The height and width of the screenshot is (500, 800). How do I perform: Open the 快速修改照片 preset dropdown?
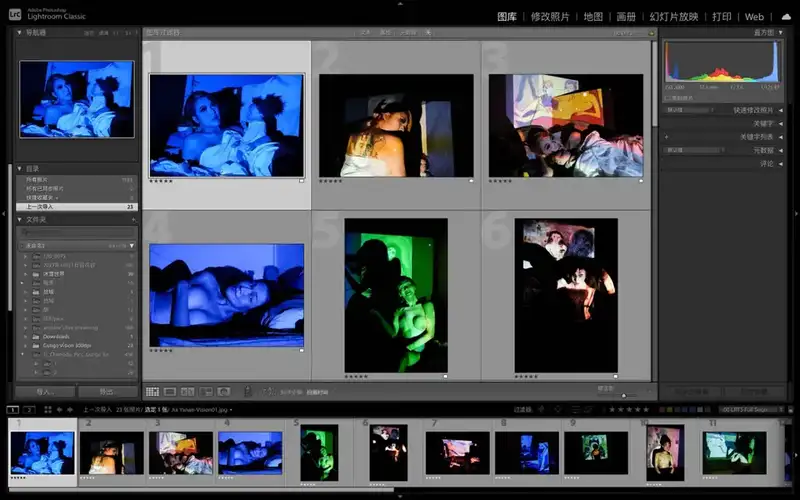690,110
